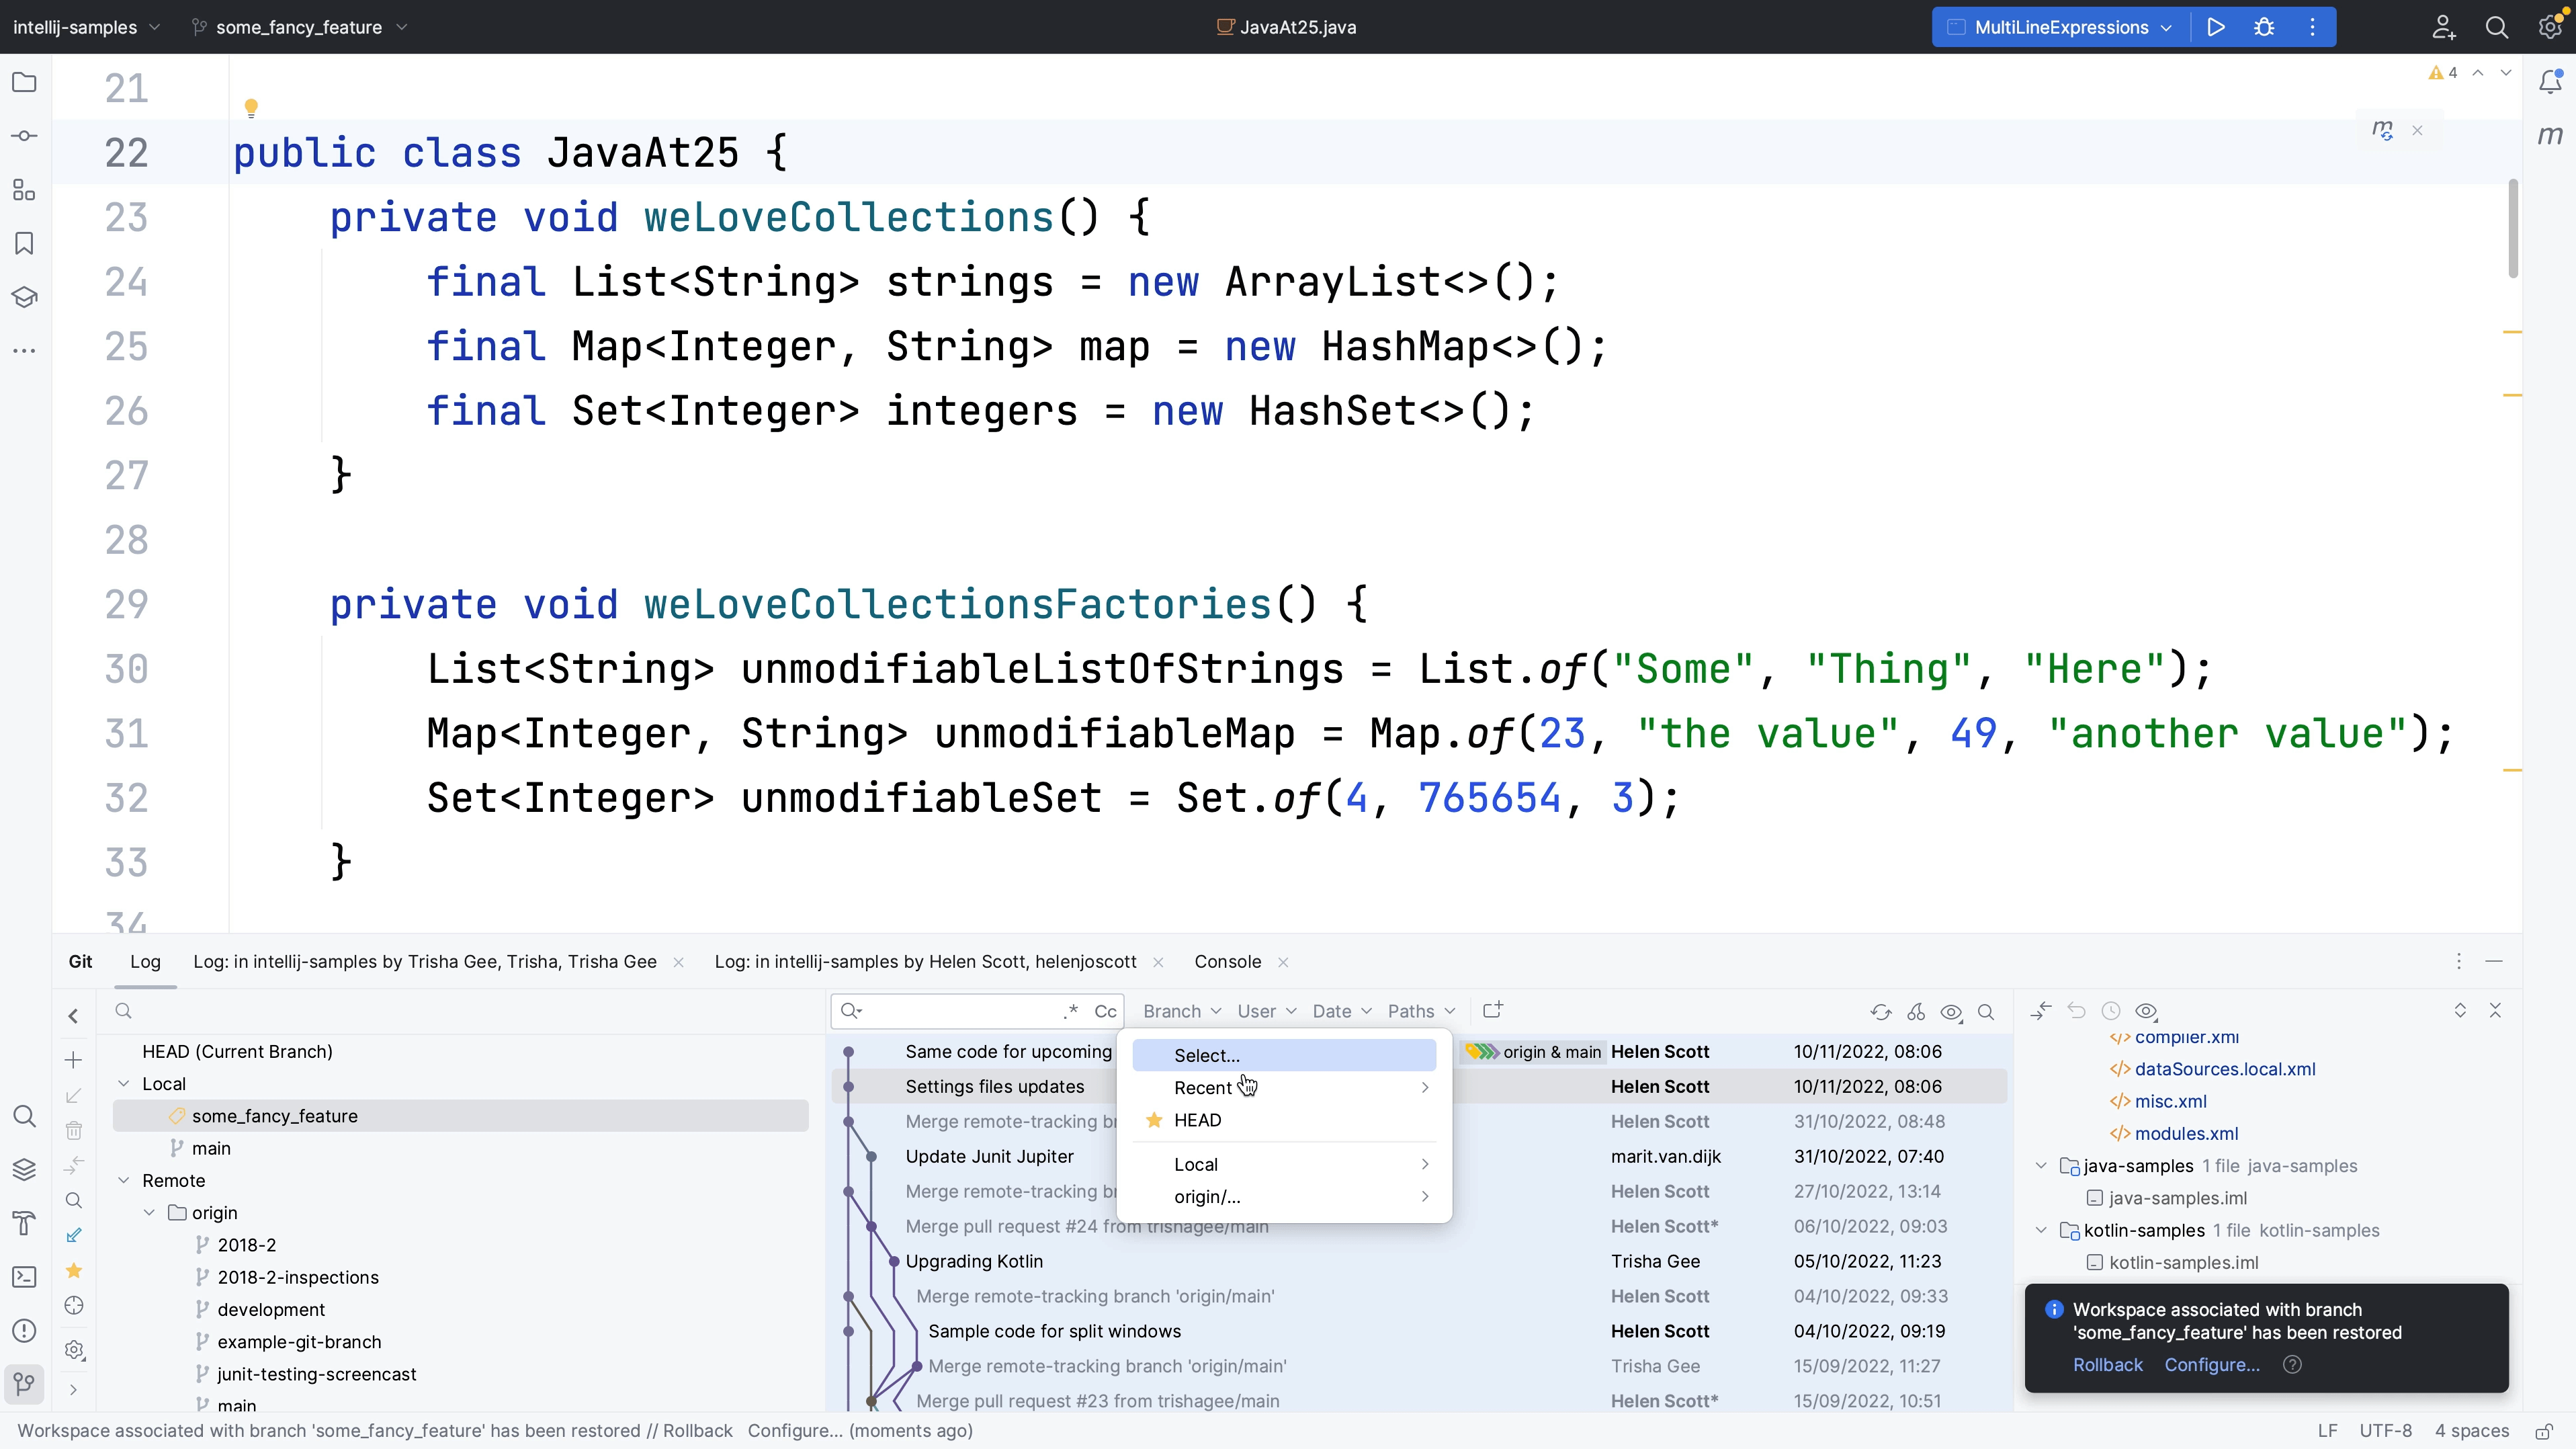
Task: Collapse the Remote branches node
Action: coord(125,1180)
